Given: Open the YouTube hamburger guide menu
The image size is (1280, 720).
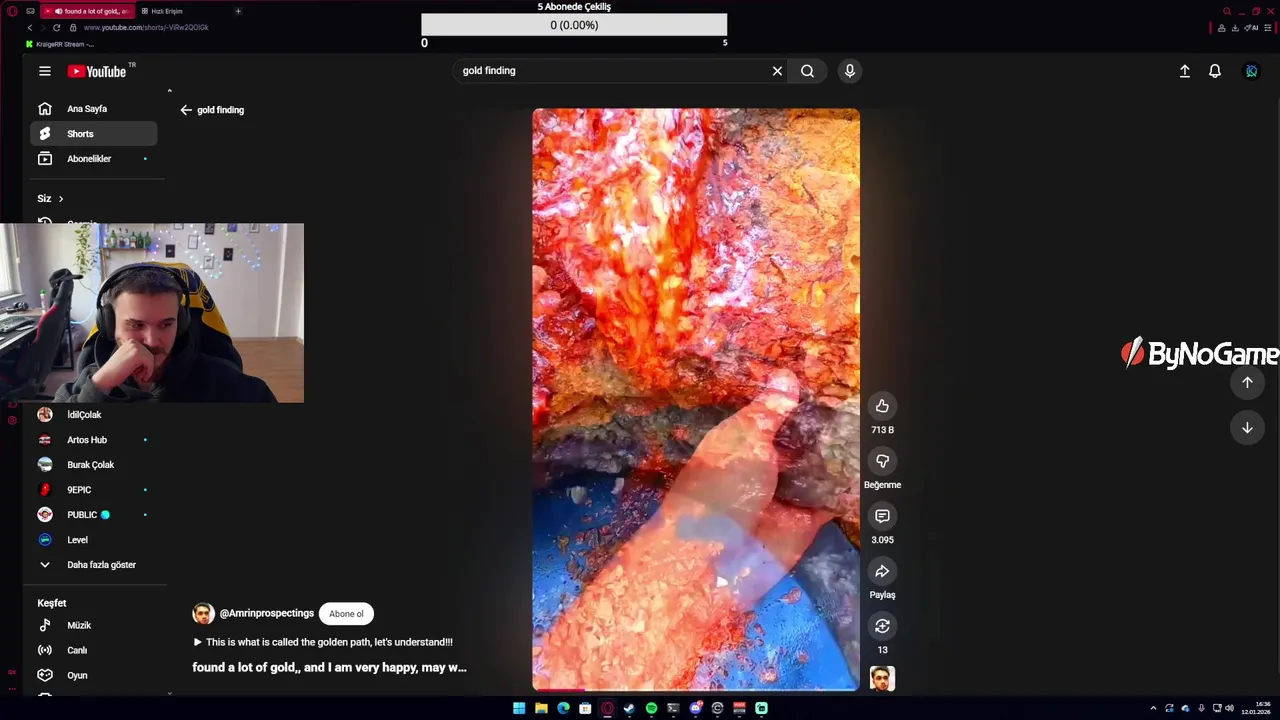Looking at the screenshot, I should [44, 71].
